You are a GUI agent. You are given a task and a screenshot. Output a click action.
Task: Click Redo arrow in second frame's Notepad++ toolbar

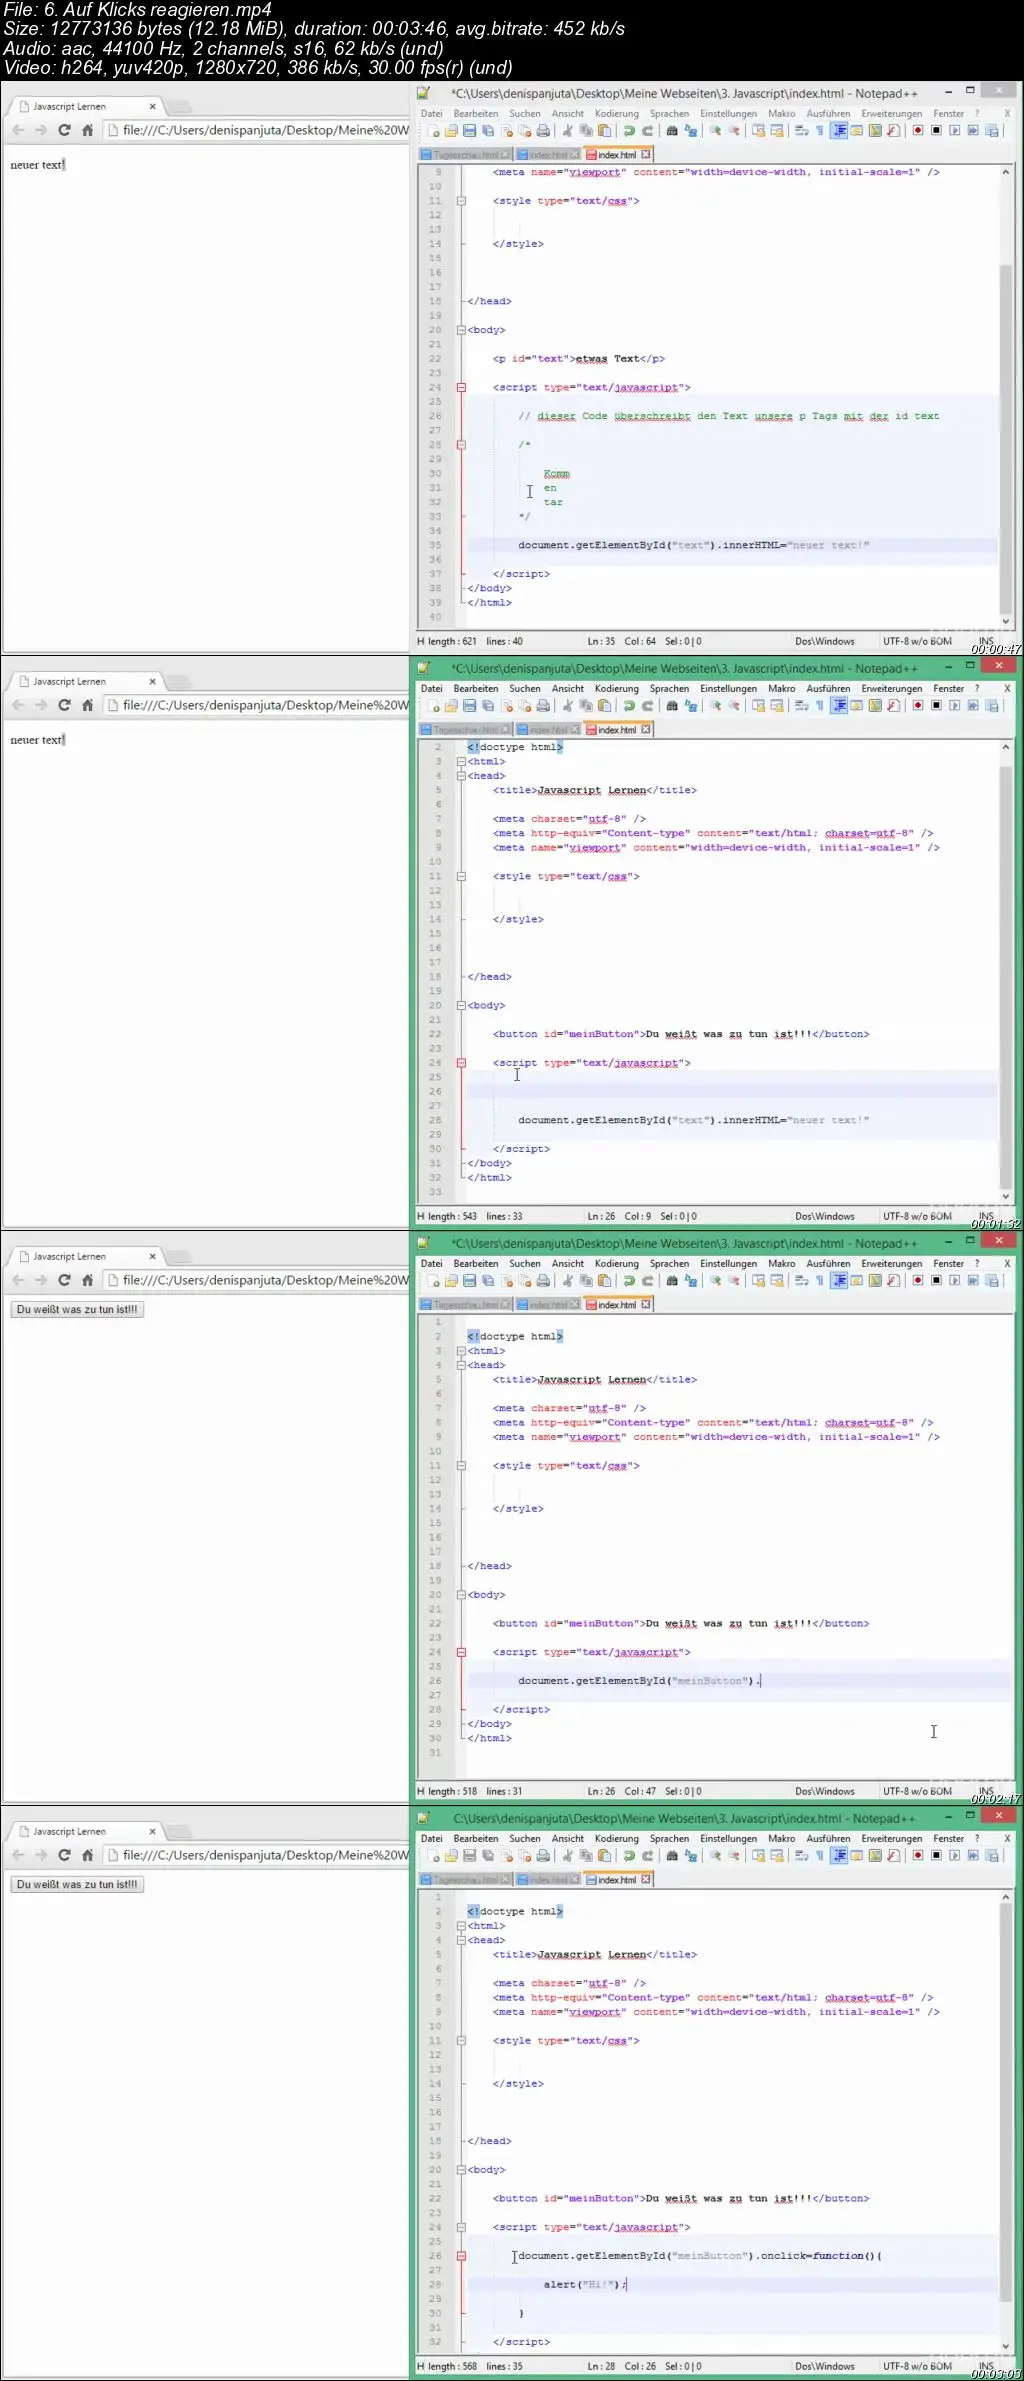[x=647, y=706]
